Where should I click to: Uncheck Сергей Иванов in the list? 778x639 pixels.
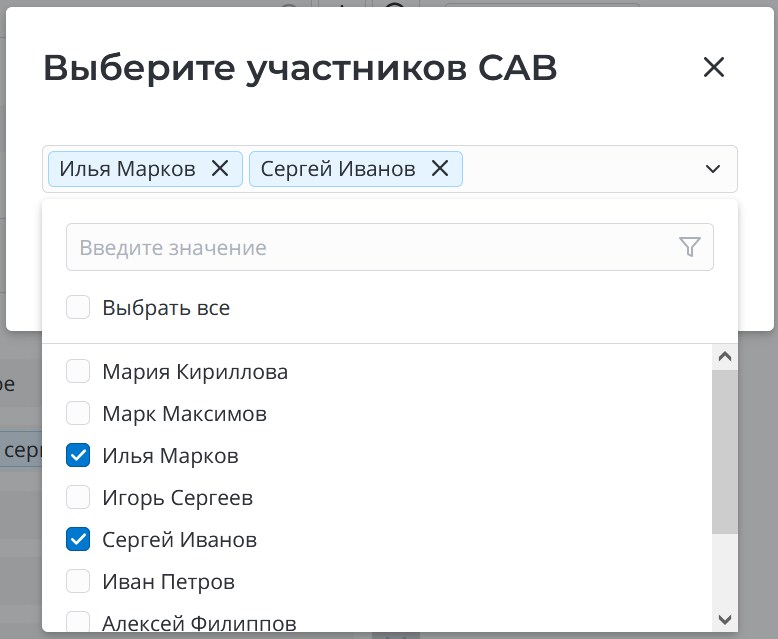pos(78,540)
